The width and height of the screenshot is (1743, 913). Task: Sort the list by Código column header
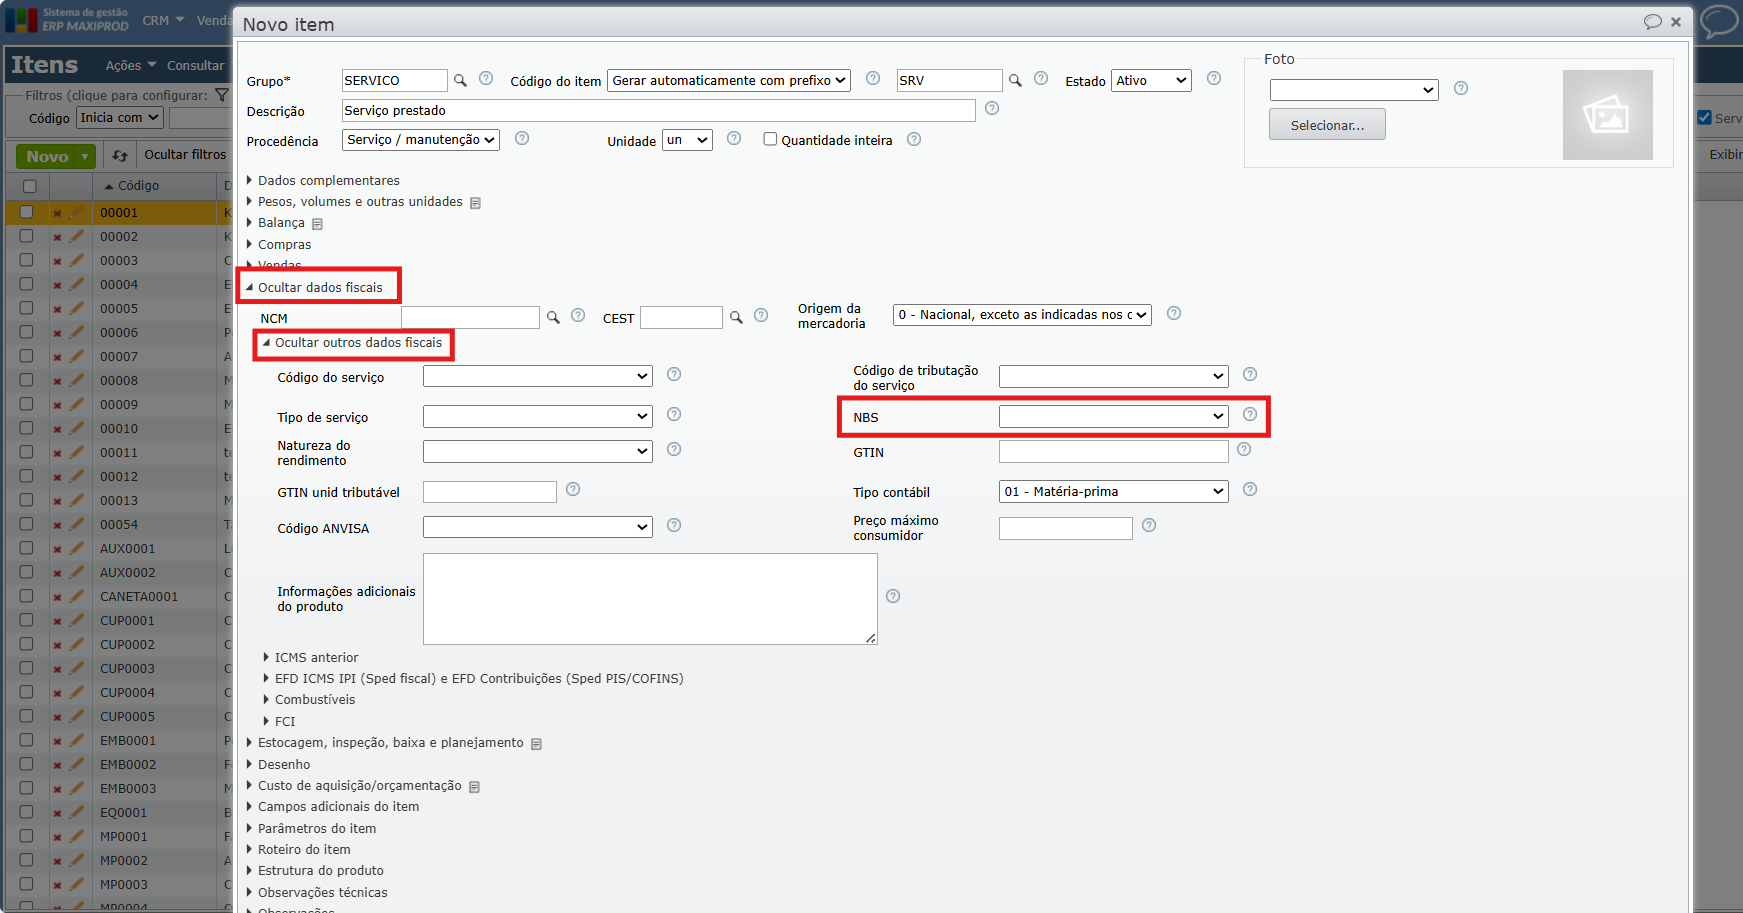click(x=138, y=185)
